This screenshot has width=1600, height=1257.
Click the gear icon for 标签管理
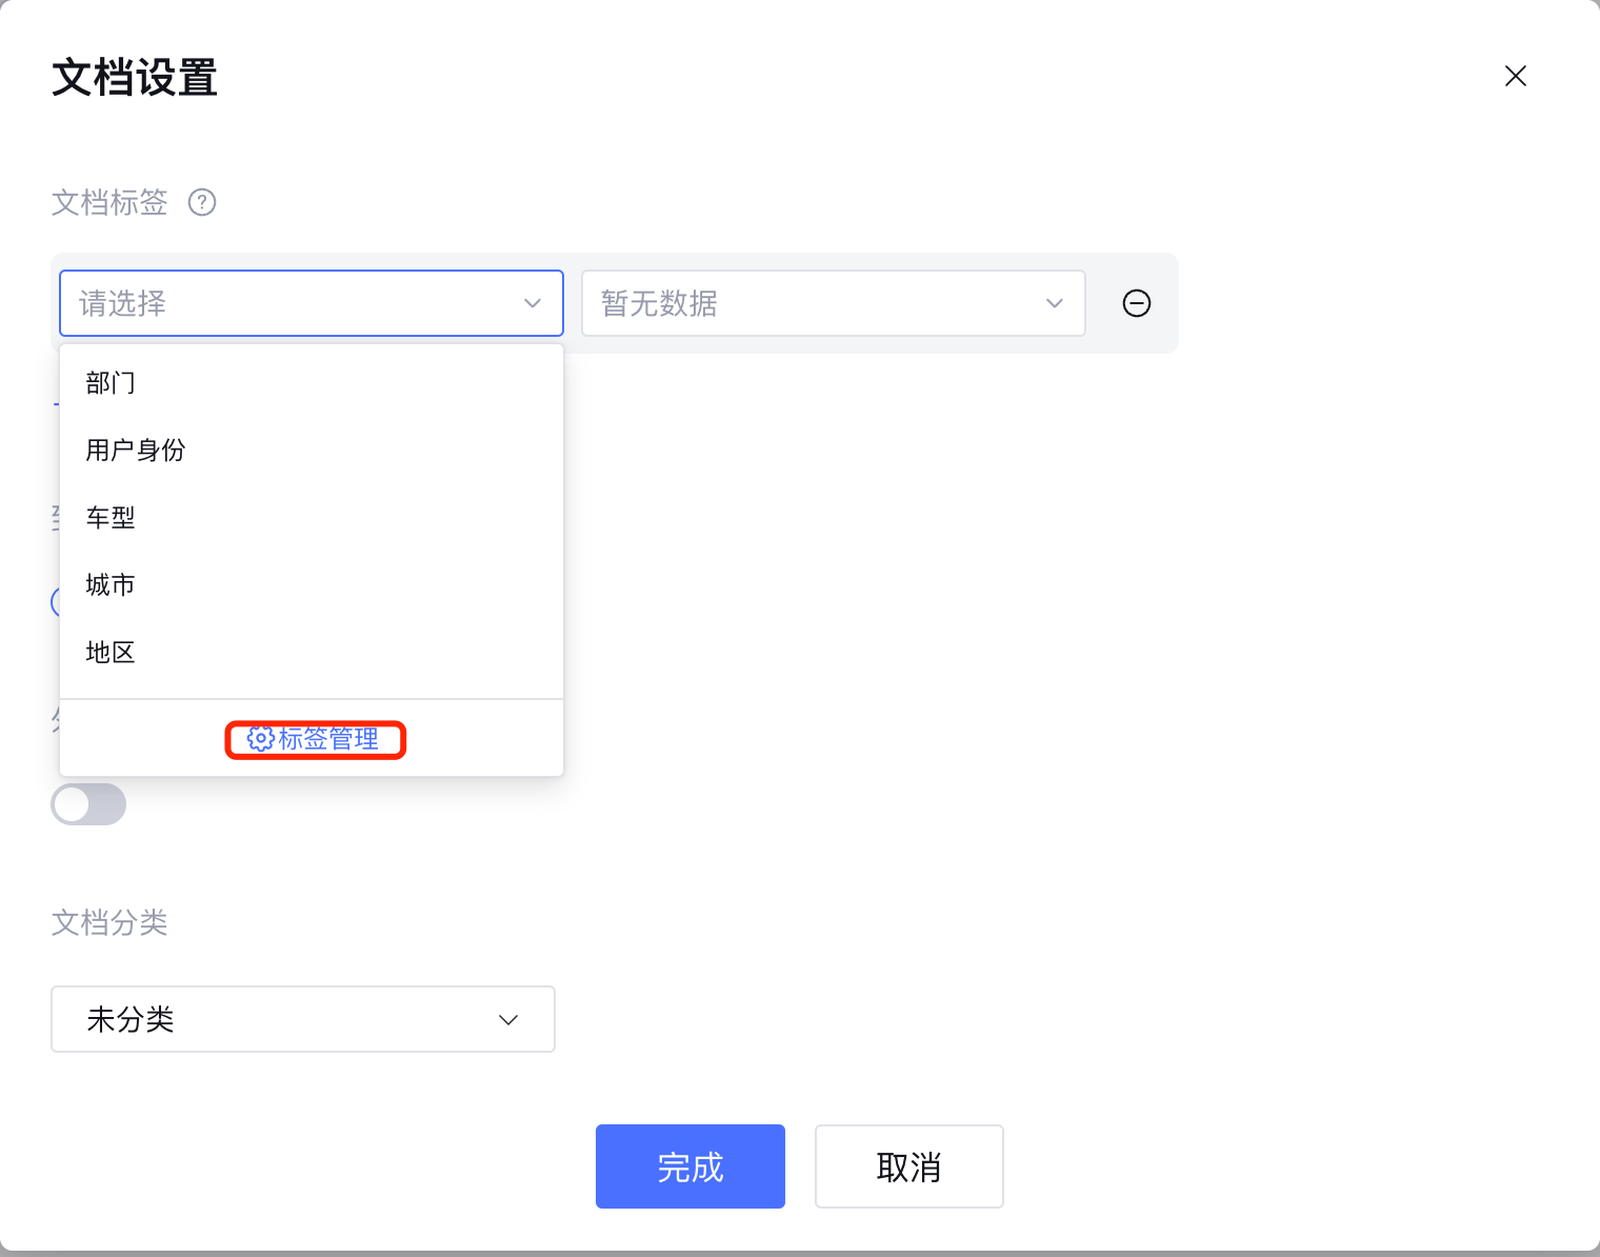point(260,739)
